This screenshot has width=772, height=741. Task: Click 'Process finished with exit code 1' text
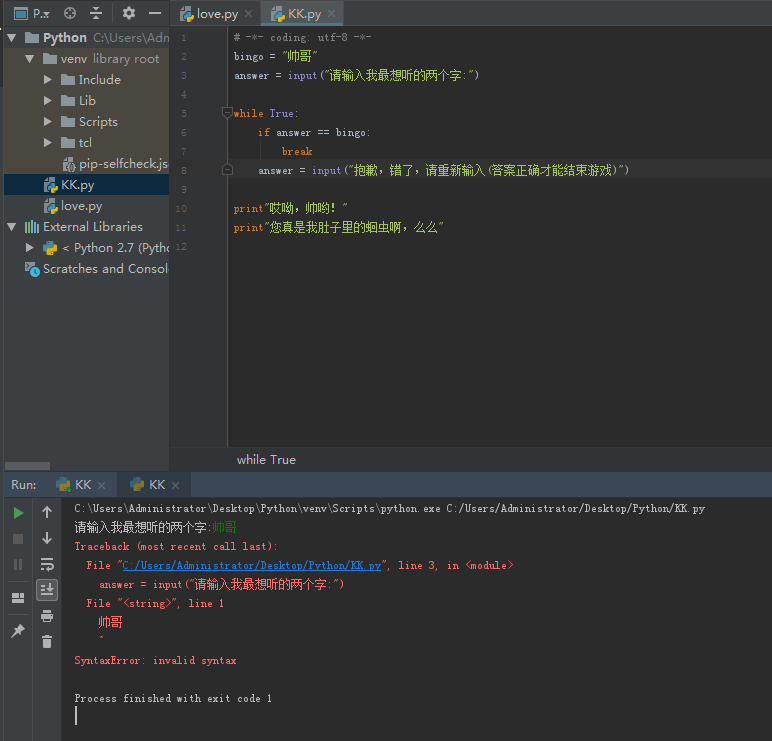pyautogui.click(x=173, y=699)
